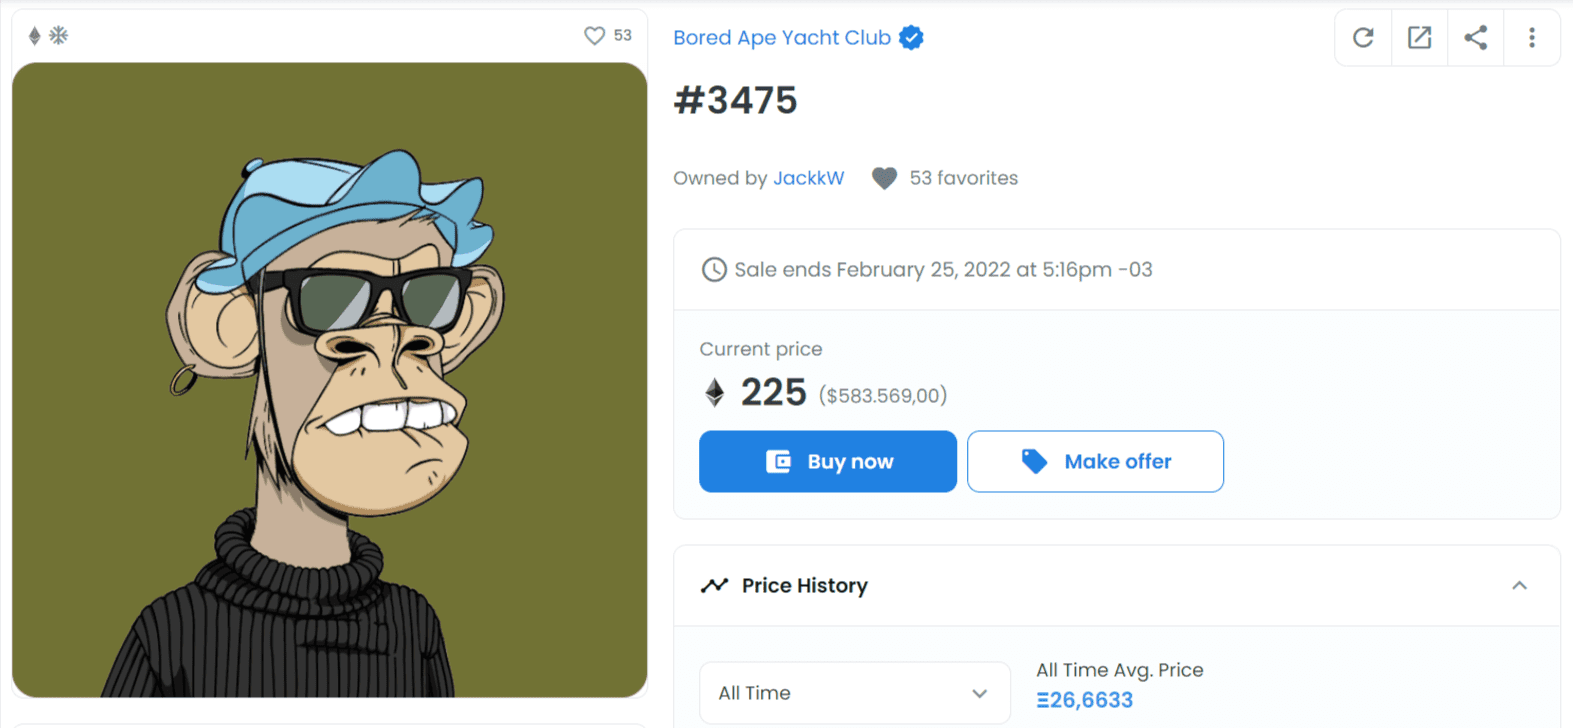Open the All Time dropdown

click(x=853, y=692)
